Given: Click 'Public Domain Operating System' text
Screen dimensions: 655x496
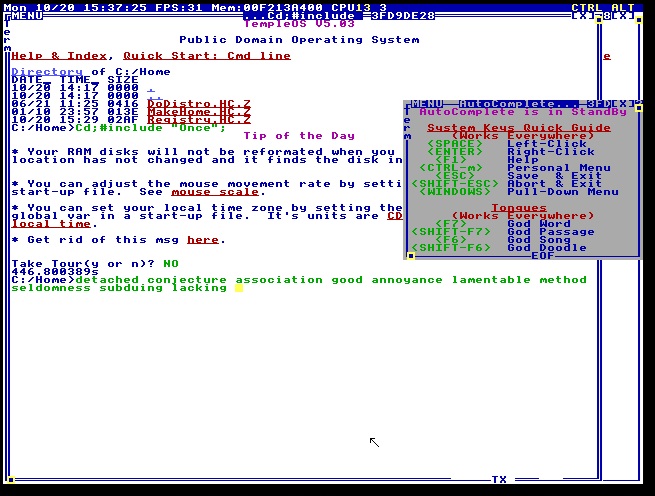Looking at the screenshot, I should (299, 40).
